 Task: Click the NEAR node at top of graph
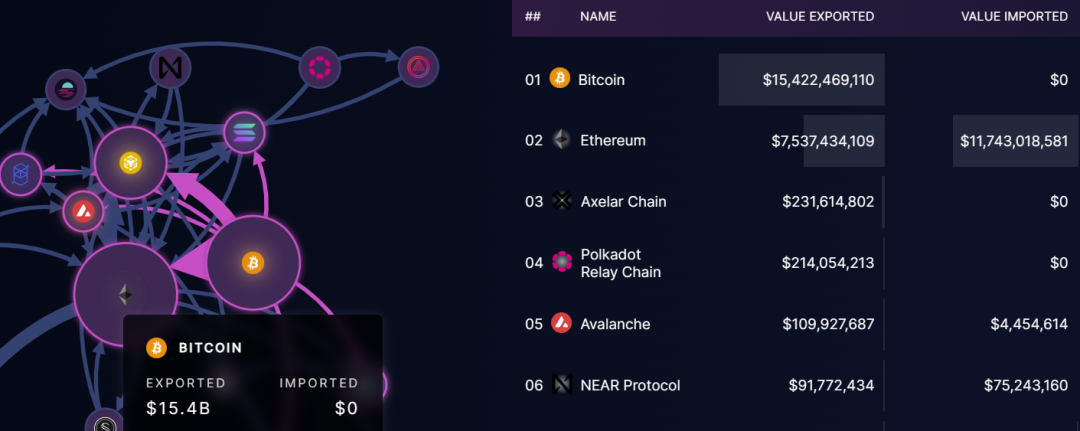tap(170, 68)
